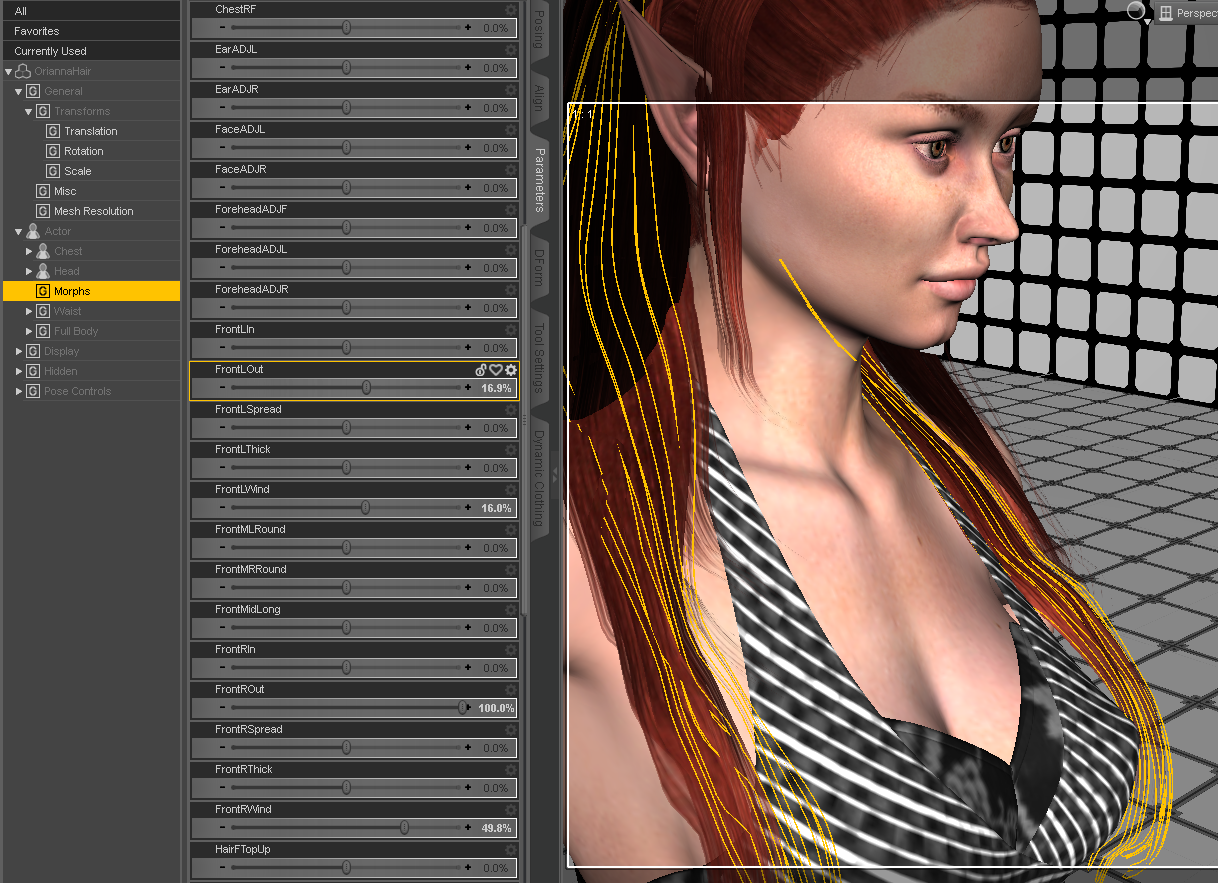Collapse the Actor group
The image size is (1218, 883).
[x=19, y=232]
